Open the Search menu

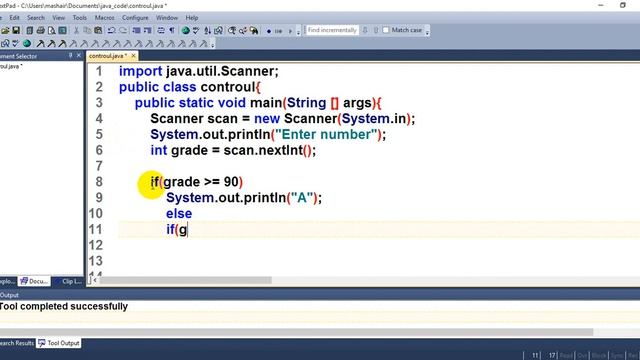pyautogui.click(x=36, y=18)
